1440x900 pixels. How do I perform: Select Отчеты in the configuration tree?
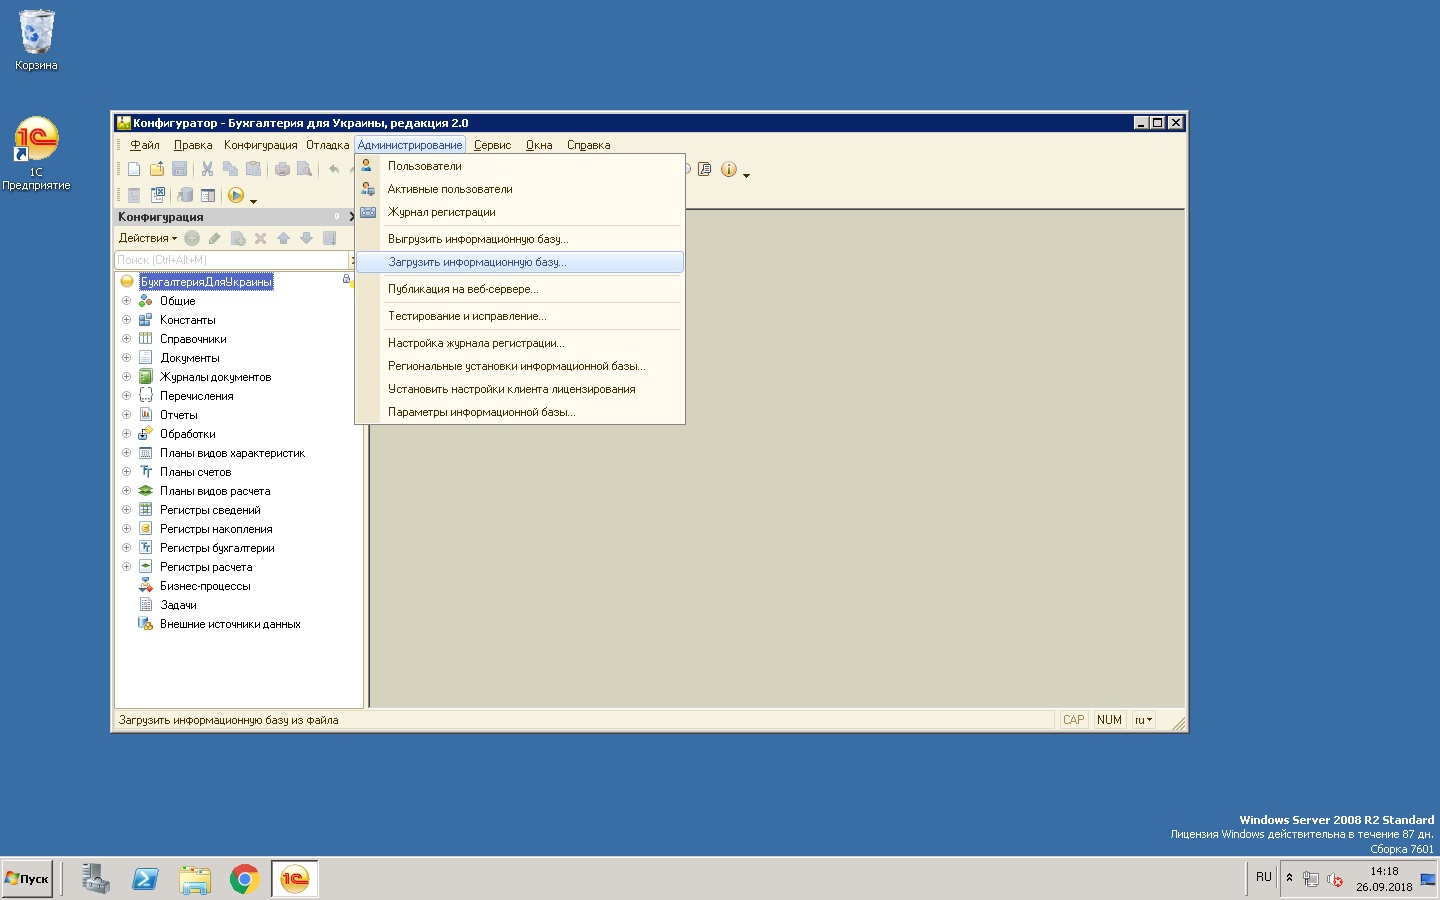(x=179, y=415)
